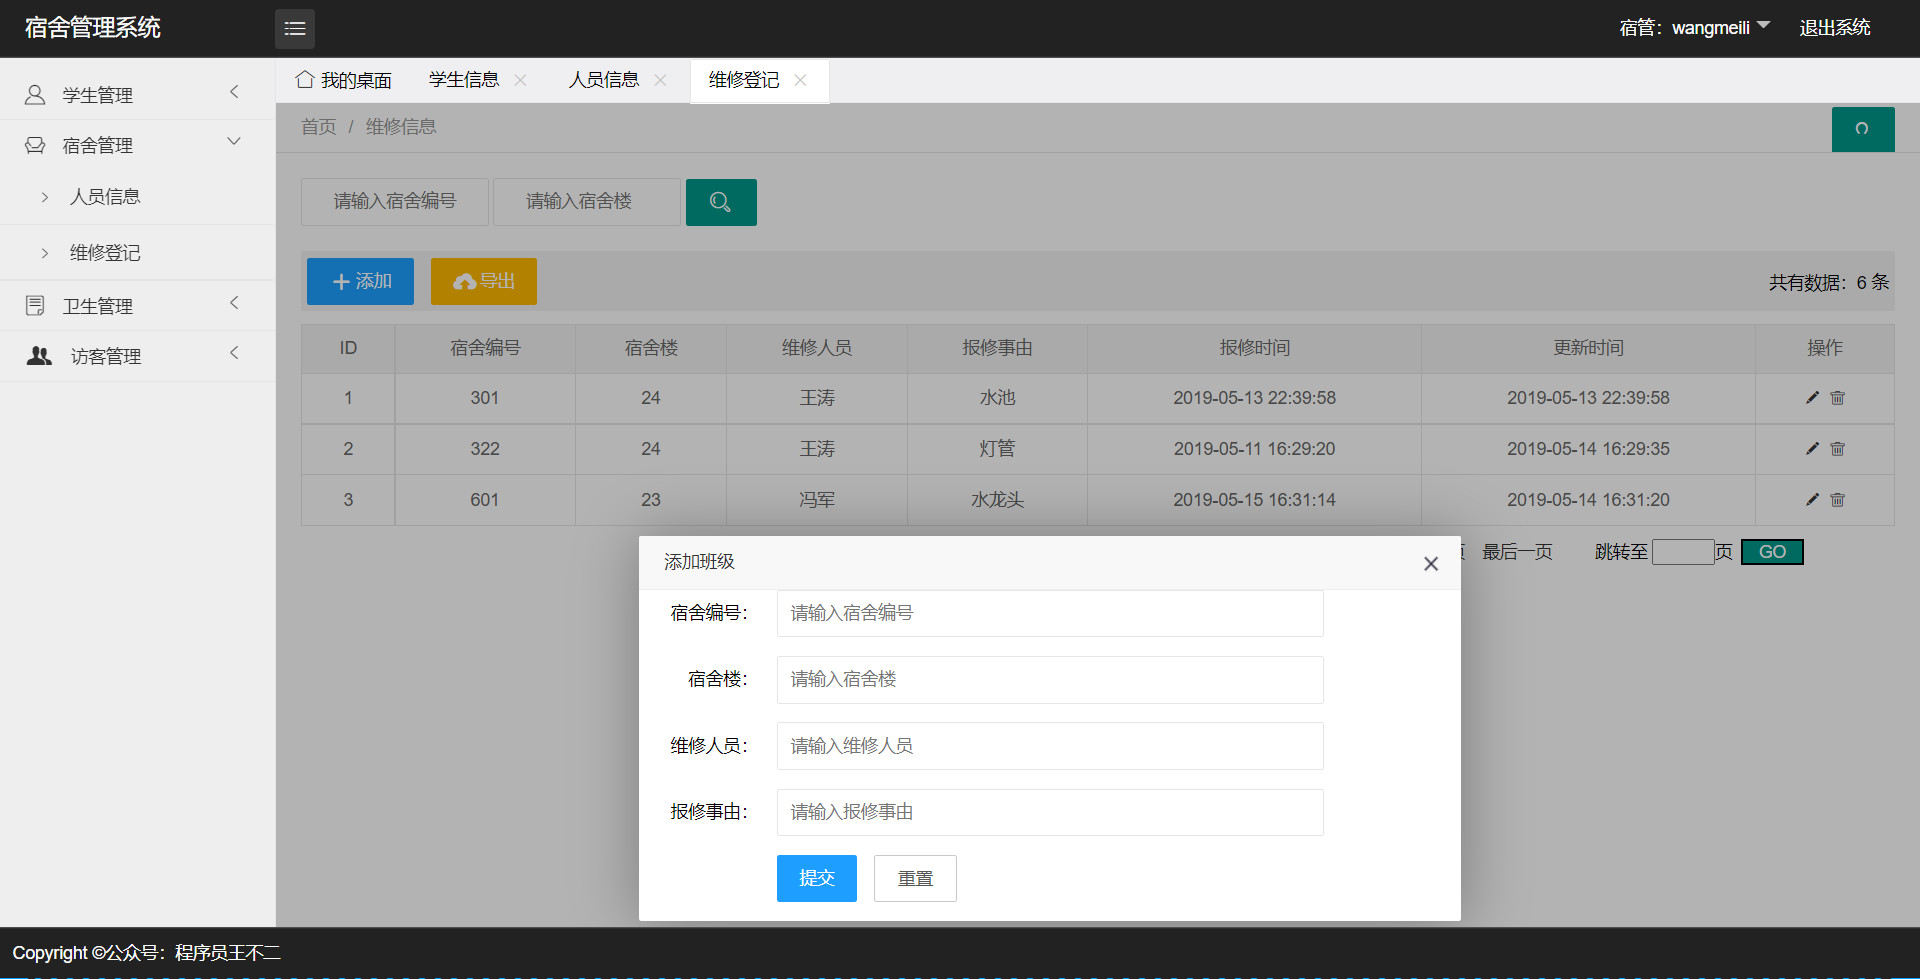Screen dimensions: 1920x979
Task: Expand the 人员信息 submenu arrow
Action: pyautogui.click(x=45, y=196)
